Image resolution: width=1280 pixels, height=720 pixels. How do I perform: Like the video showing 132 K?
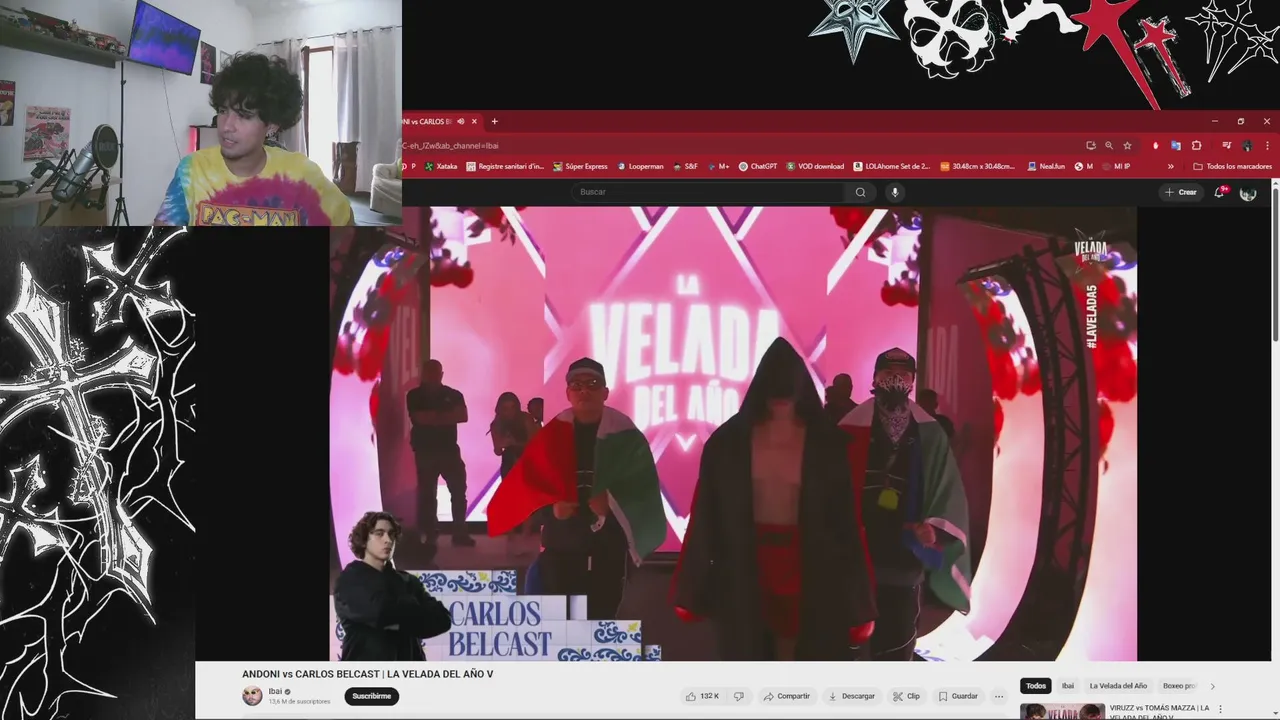704,696
